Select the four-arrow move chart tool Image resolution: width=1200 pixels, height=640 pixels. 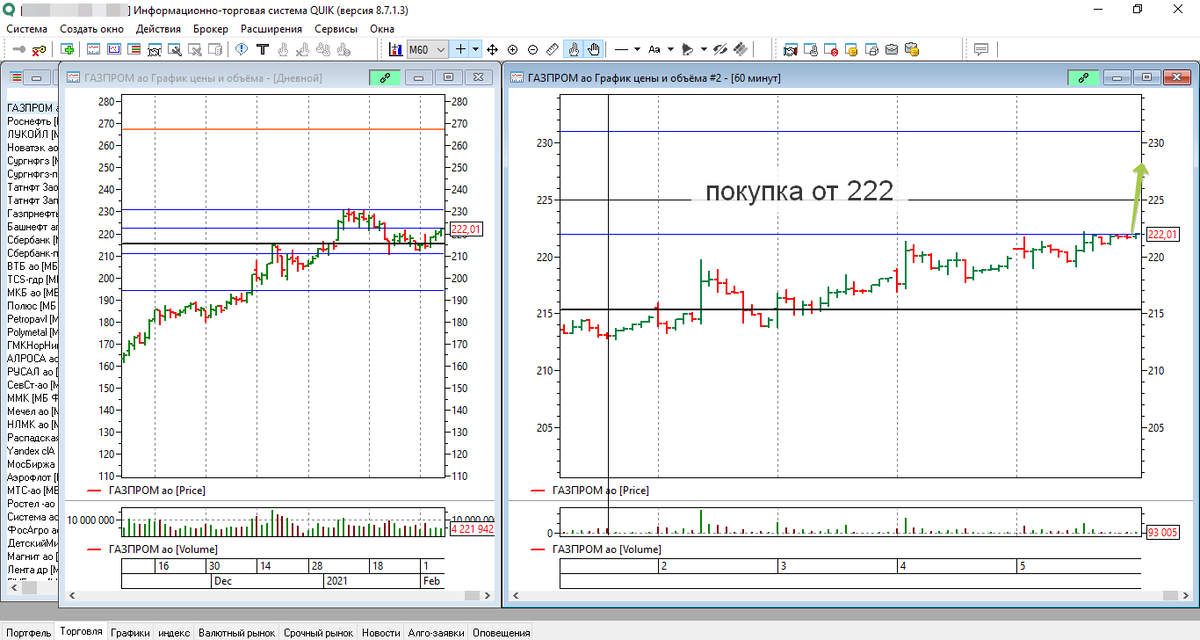pos(492,49)
